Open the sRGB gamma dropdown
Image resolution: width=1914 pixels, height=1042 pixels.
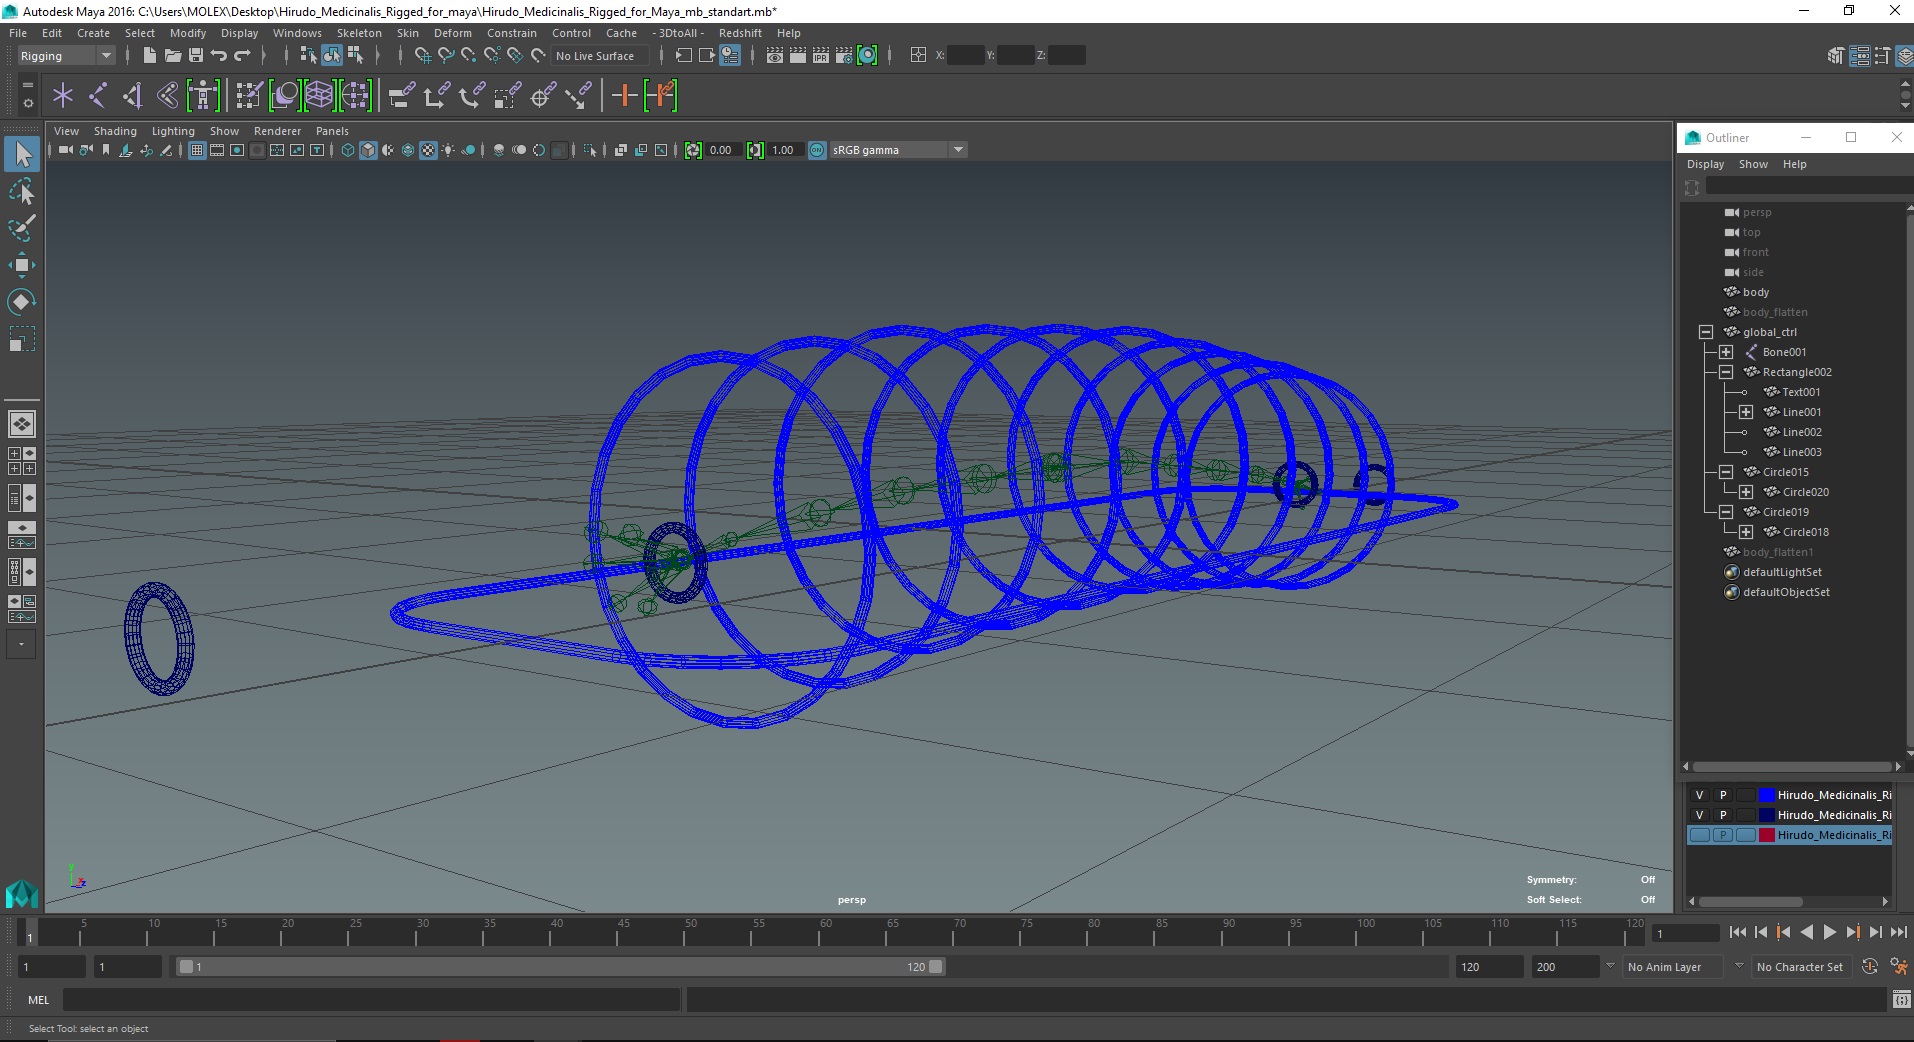[x=898, y=150]
